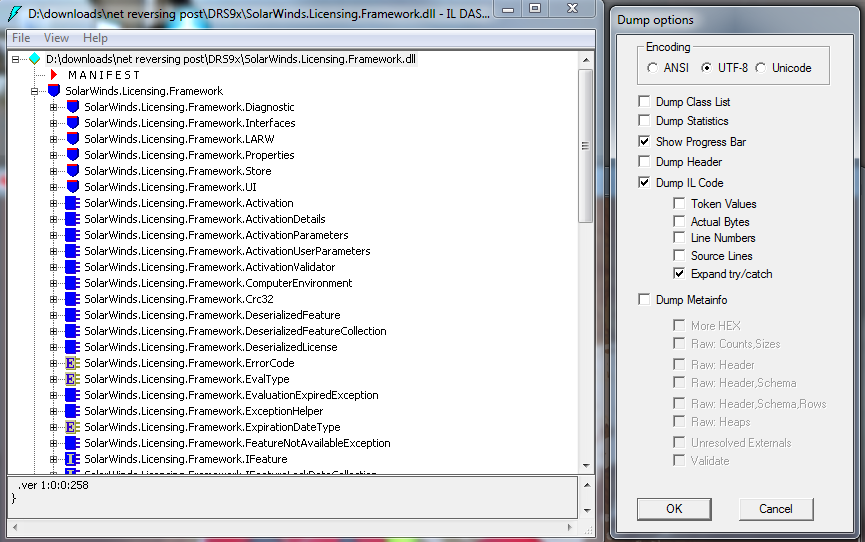Uncheck Dump IL Code option
This screenshot has width=865, height=542.
click(644, 182)
